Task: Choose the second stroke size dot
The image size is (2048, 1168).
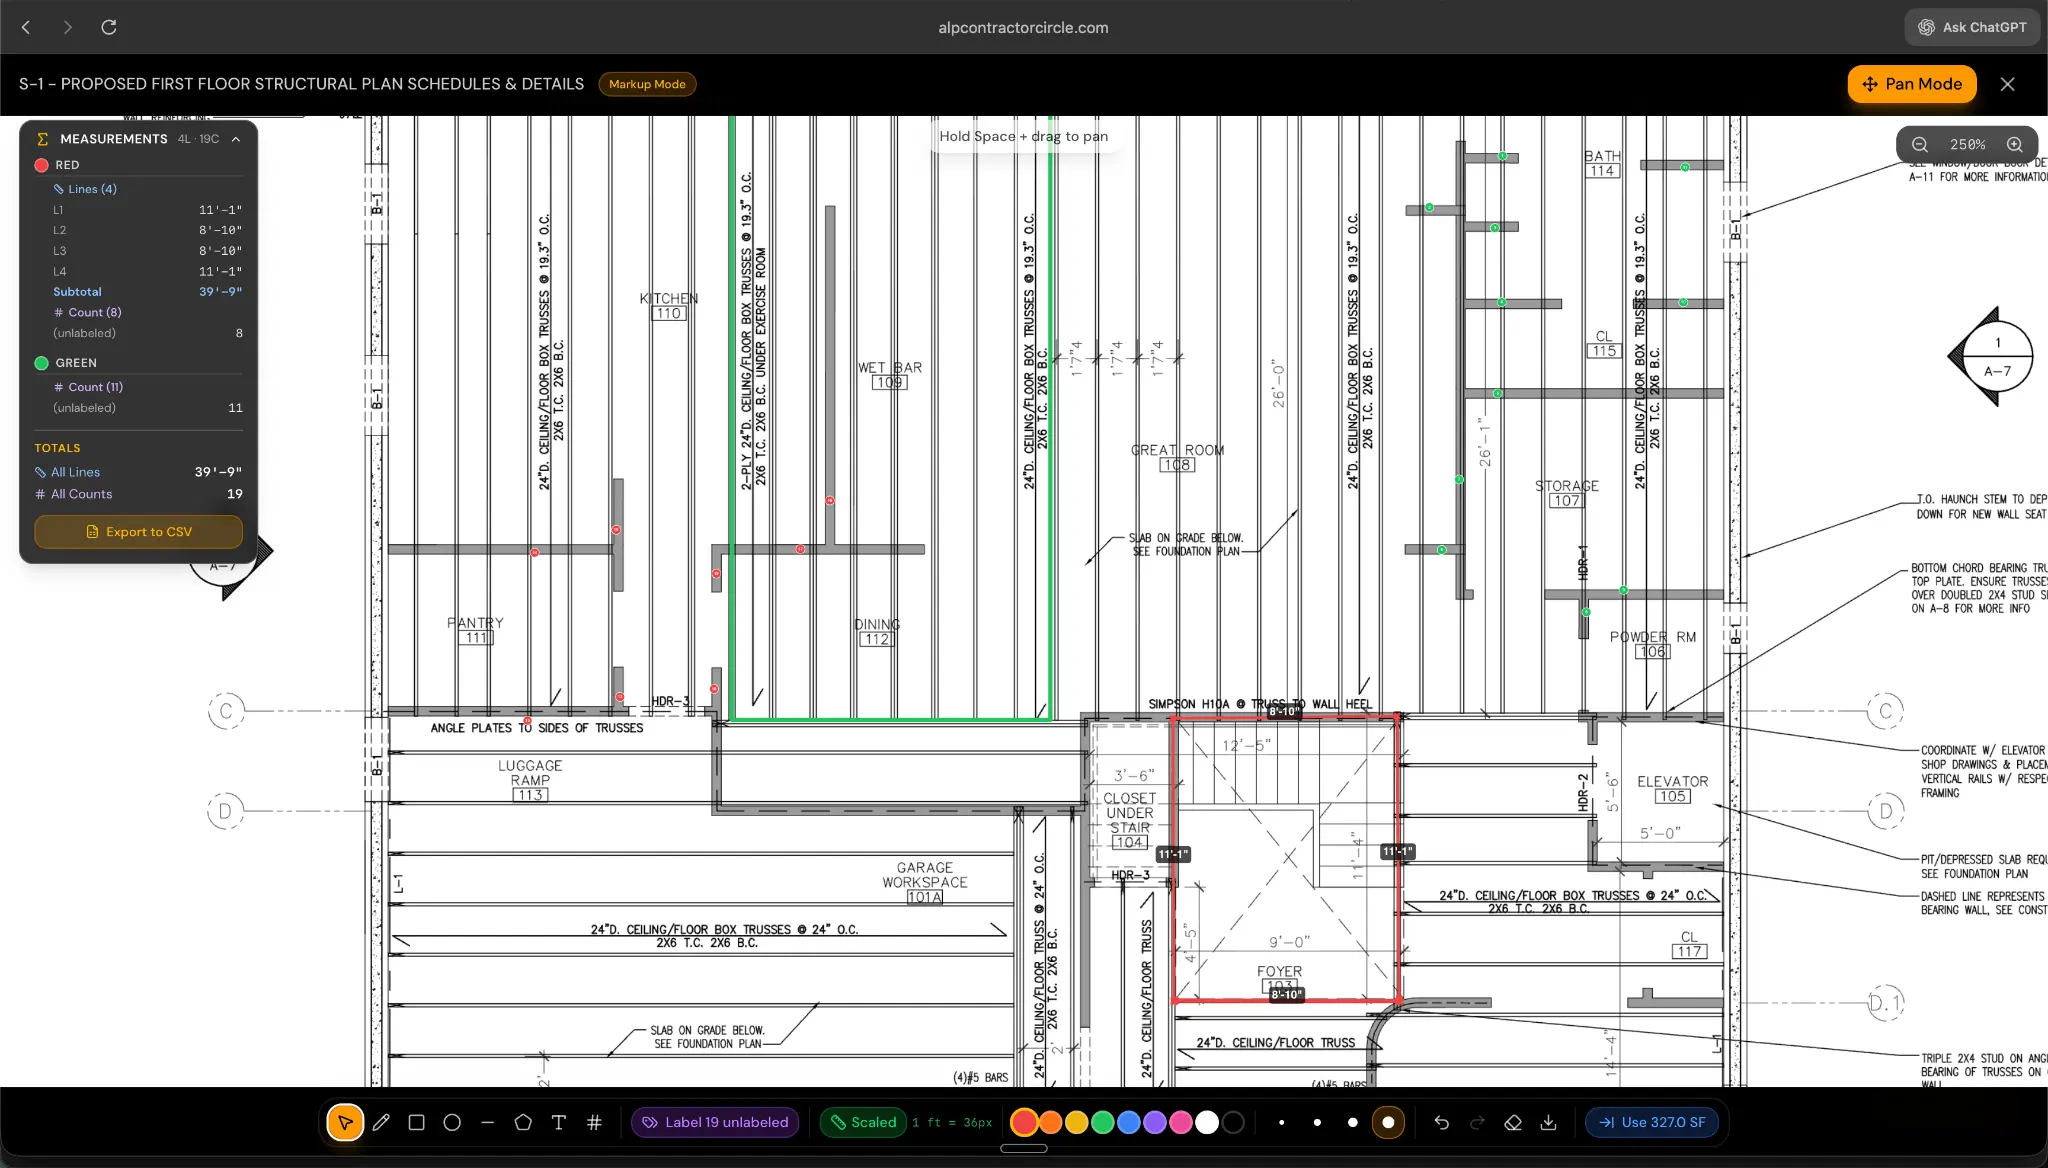Action: 1317,1122
